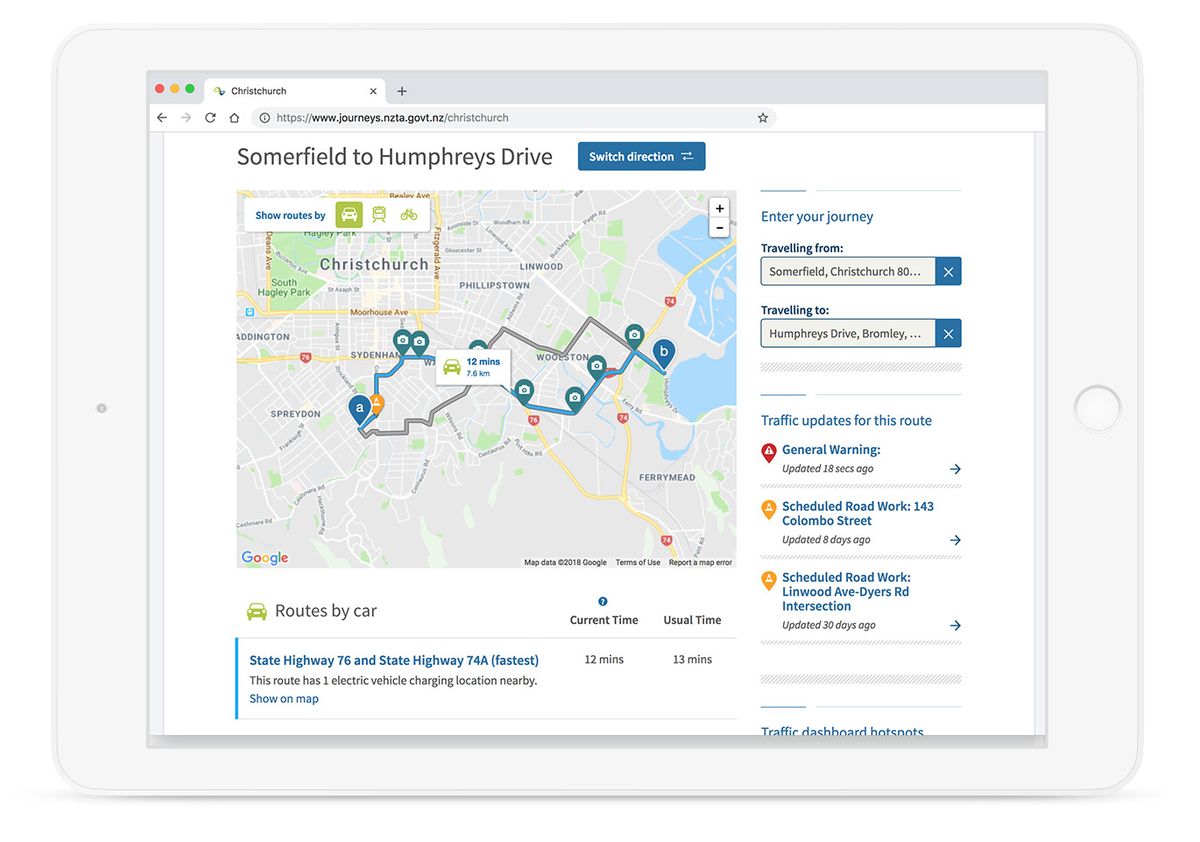Open traffic camera marker beside Woolston label

point(597,367)
